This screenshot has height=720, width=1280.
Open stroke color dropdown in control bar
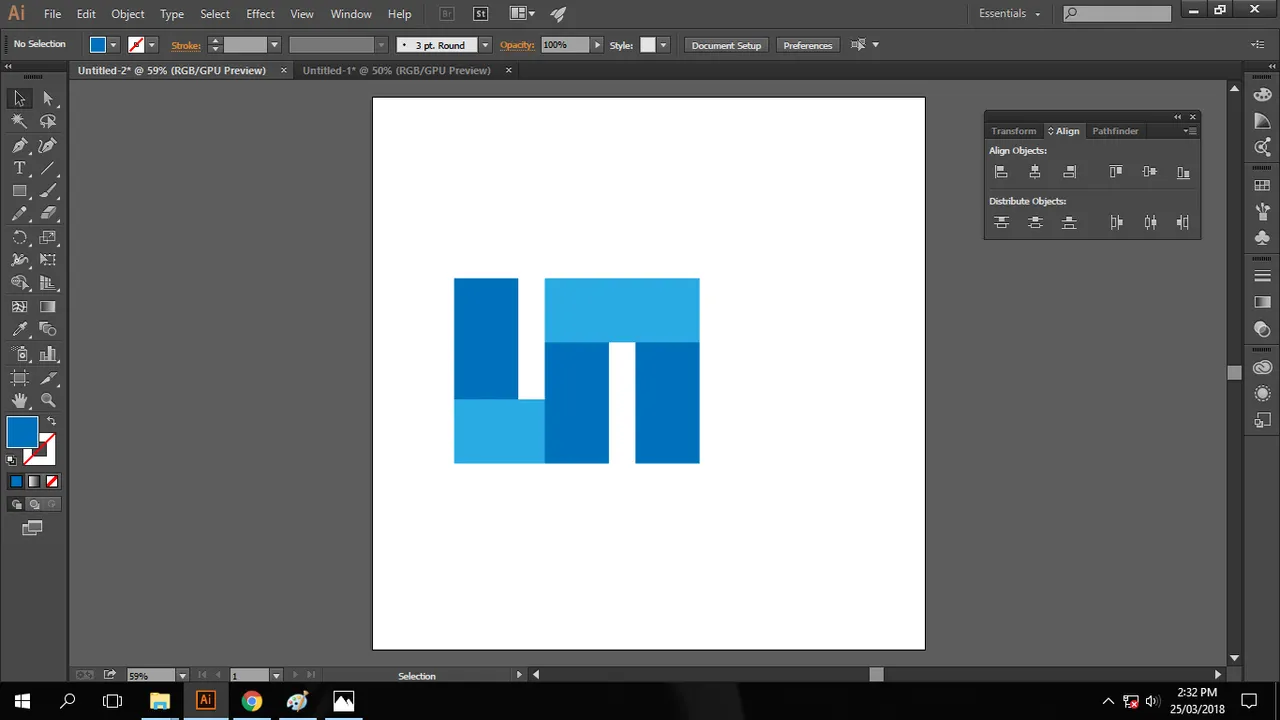point(151,45)
